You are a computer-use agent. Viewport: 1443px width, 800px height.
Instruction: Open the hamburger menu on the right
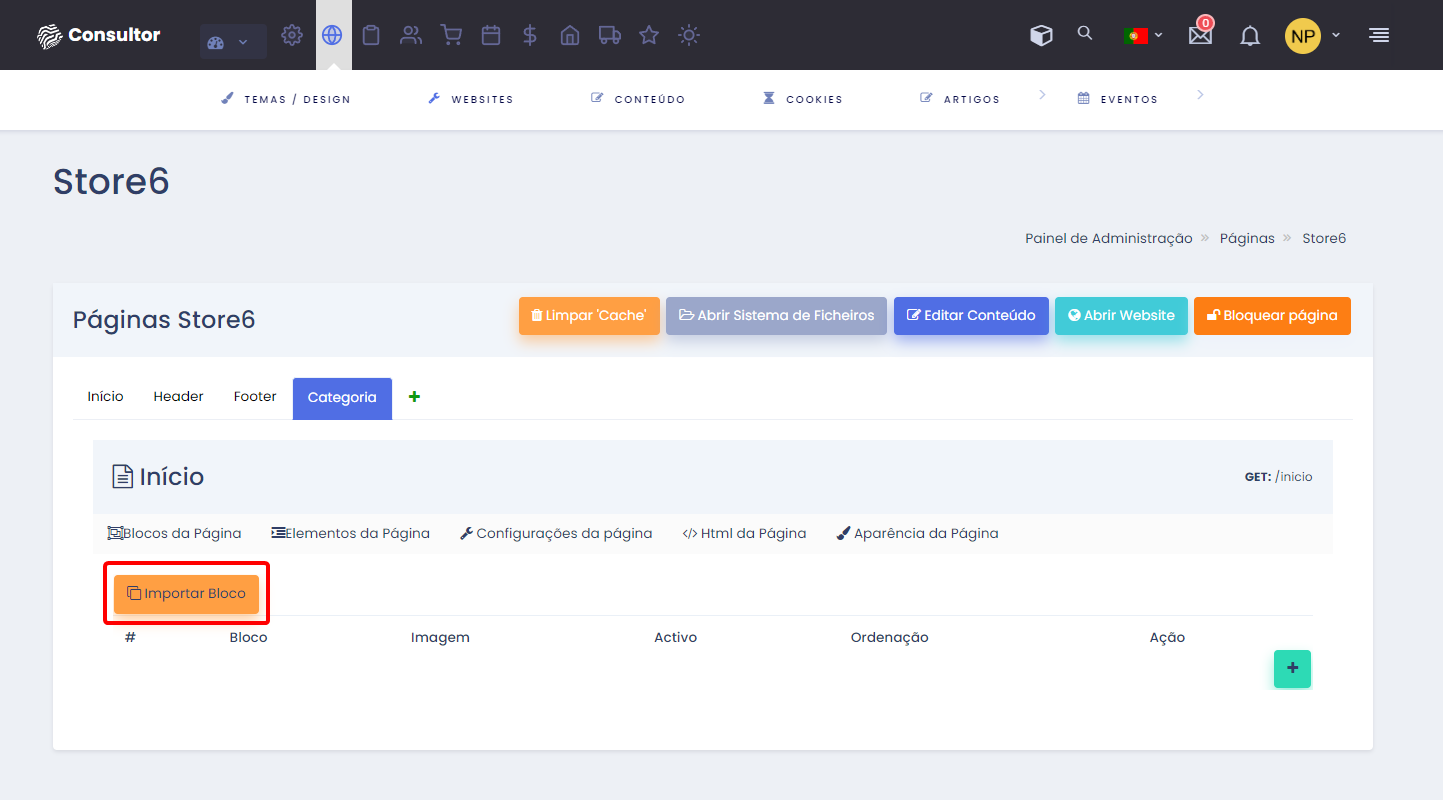click(x=1379, y=35)
